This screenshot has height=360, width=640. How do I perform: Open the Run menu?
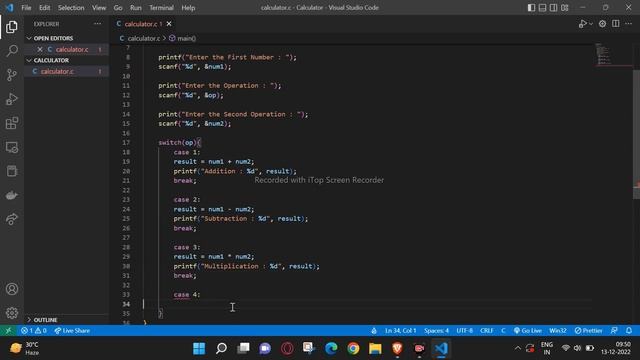[136, 8]
